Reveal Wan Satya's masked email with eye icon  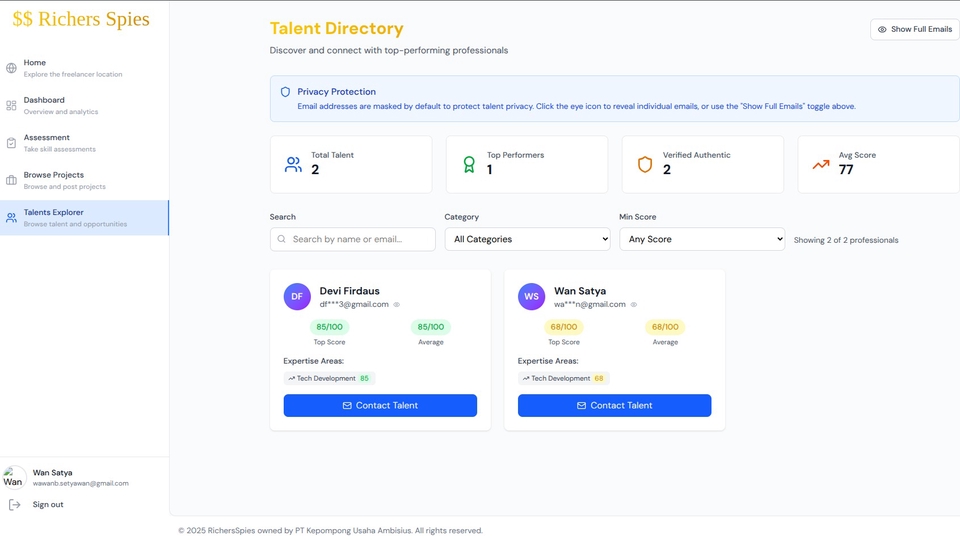click(x=634, y=305)
